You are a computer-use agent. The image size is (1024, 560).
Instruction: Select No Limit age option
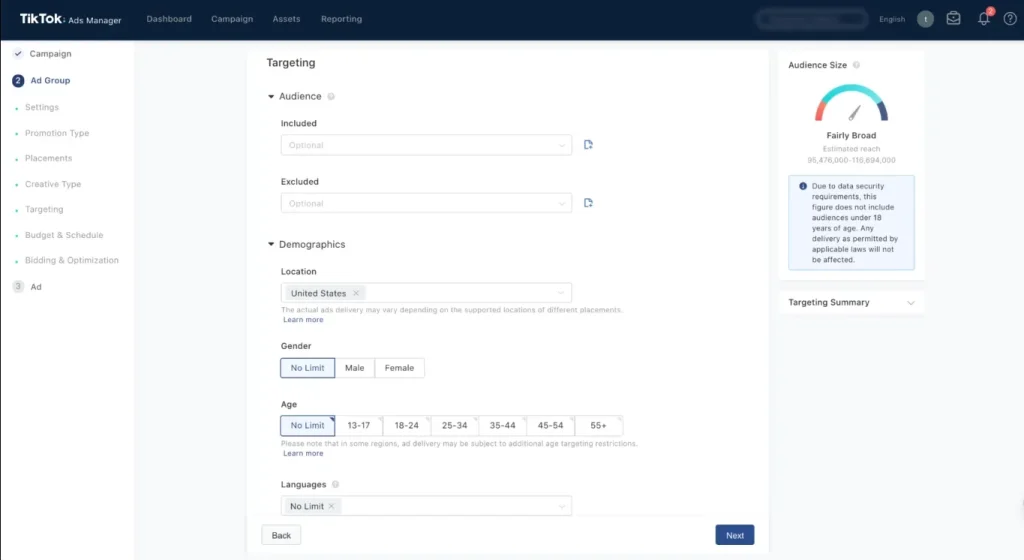coord(308,425)
